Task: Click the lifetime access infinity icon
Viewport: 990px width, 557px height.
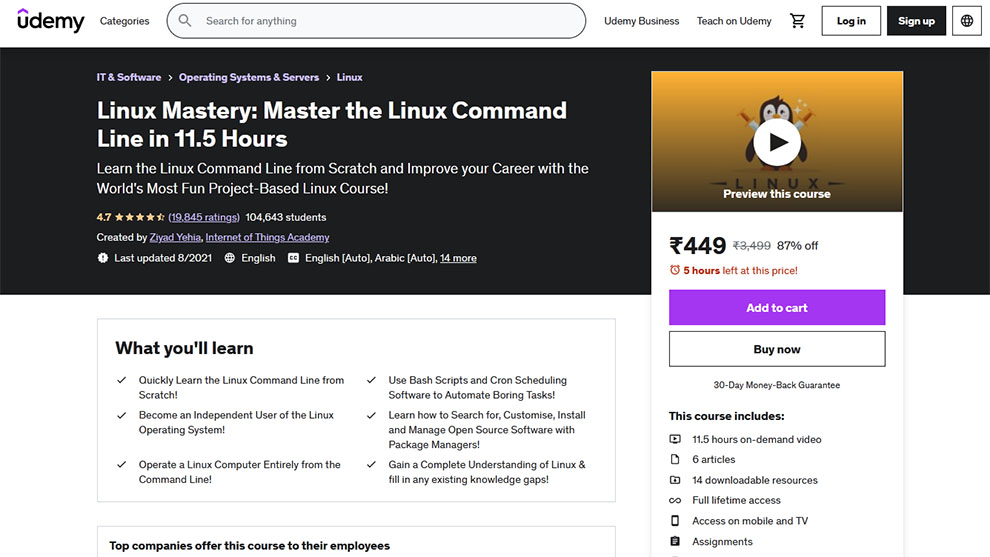Action: click(x=675, y=500)
